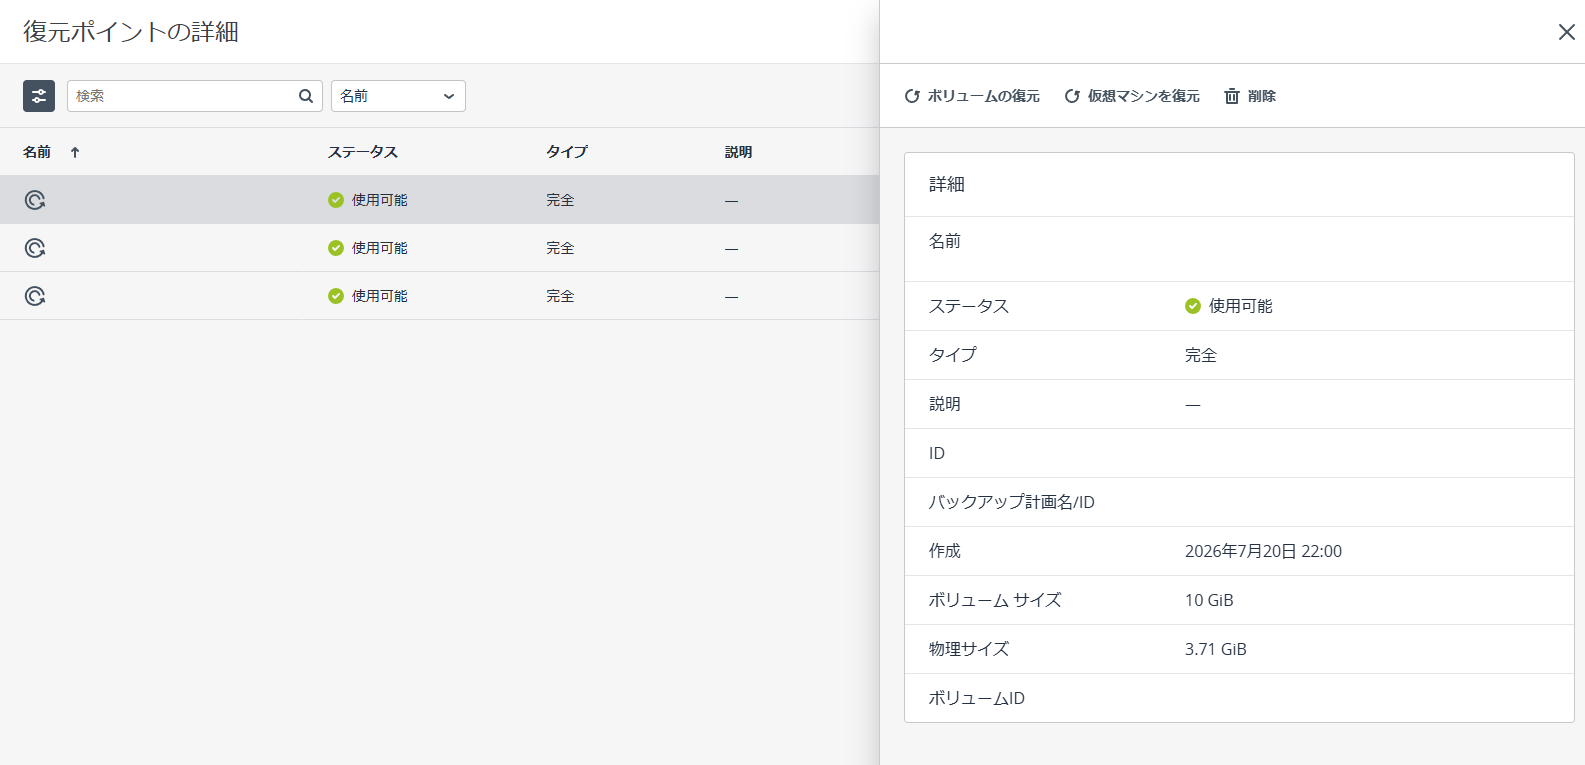Image resolution: width=1585 pixels, height=765 pixels.
Task: Click the creation date 2026年7月20日 22:00
Action: click(1263, 551)
